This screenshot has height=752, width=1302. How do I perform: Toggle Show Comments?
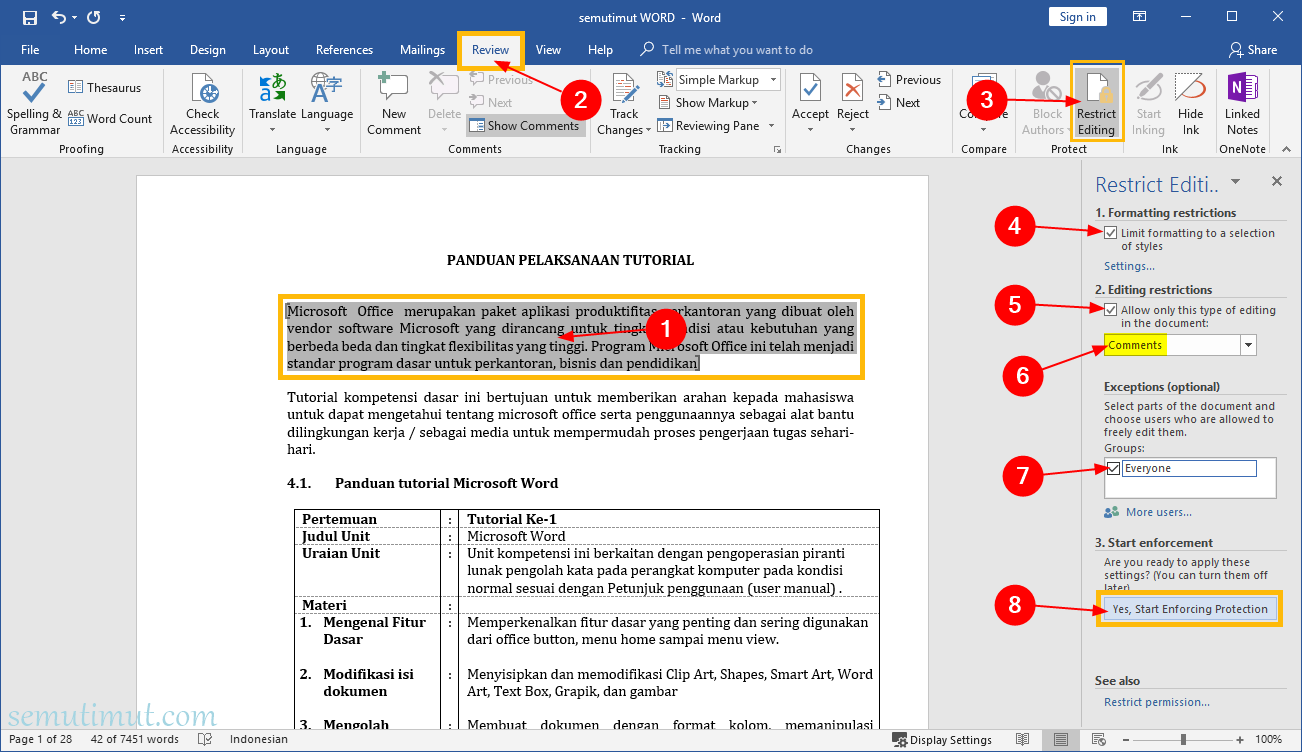pos(525,126)
